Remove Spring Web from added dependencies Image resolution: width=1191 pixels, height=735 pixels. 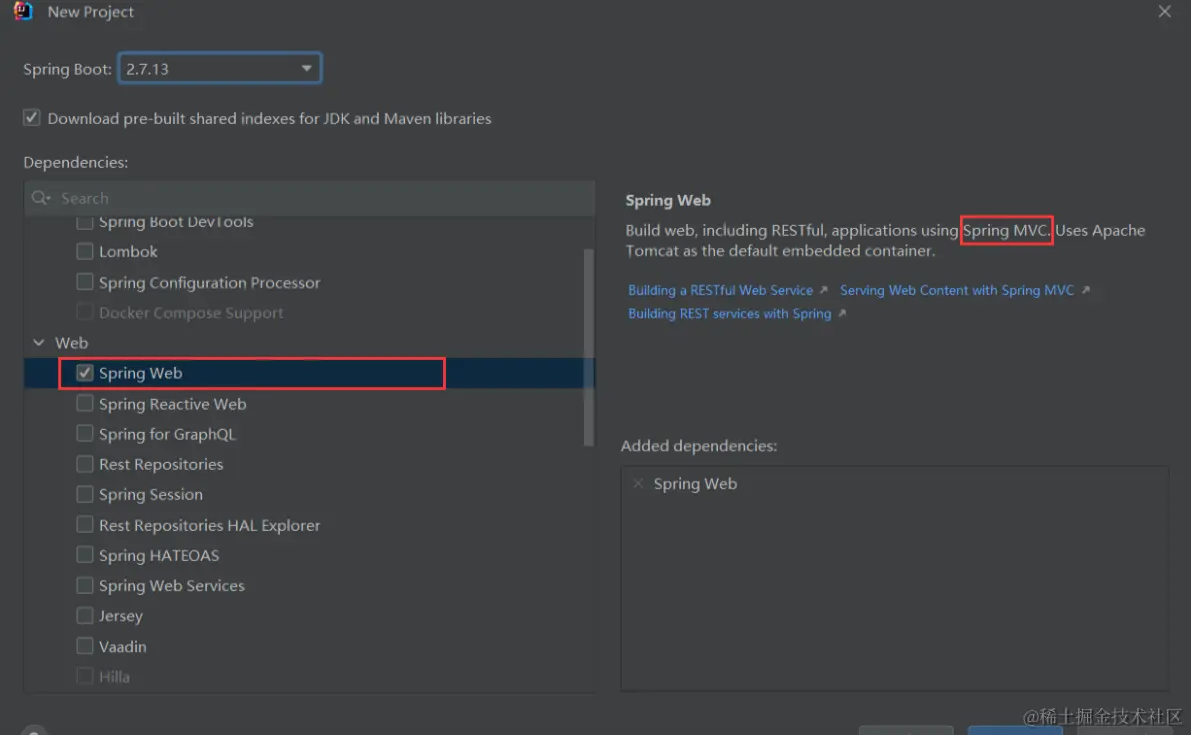tap(638, 484)
